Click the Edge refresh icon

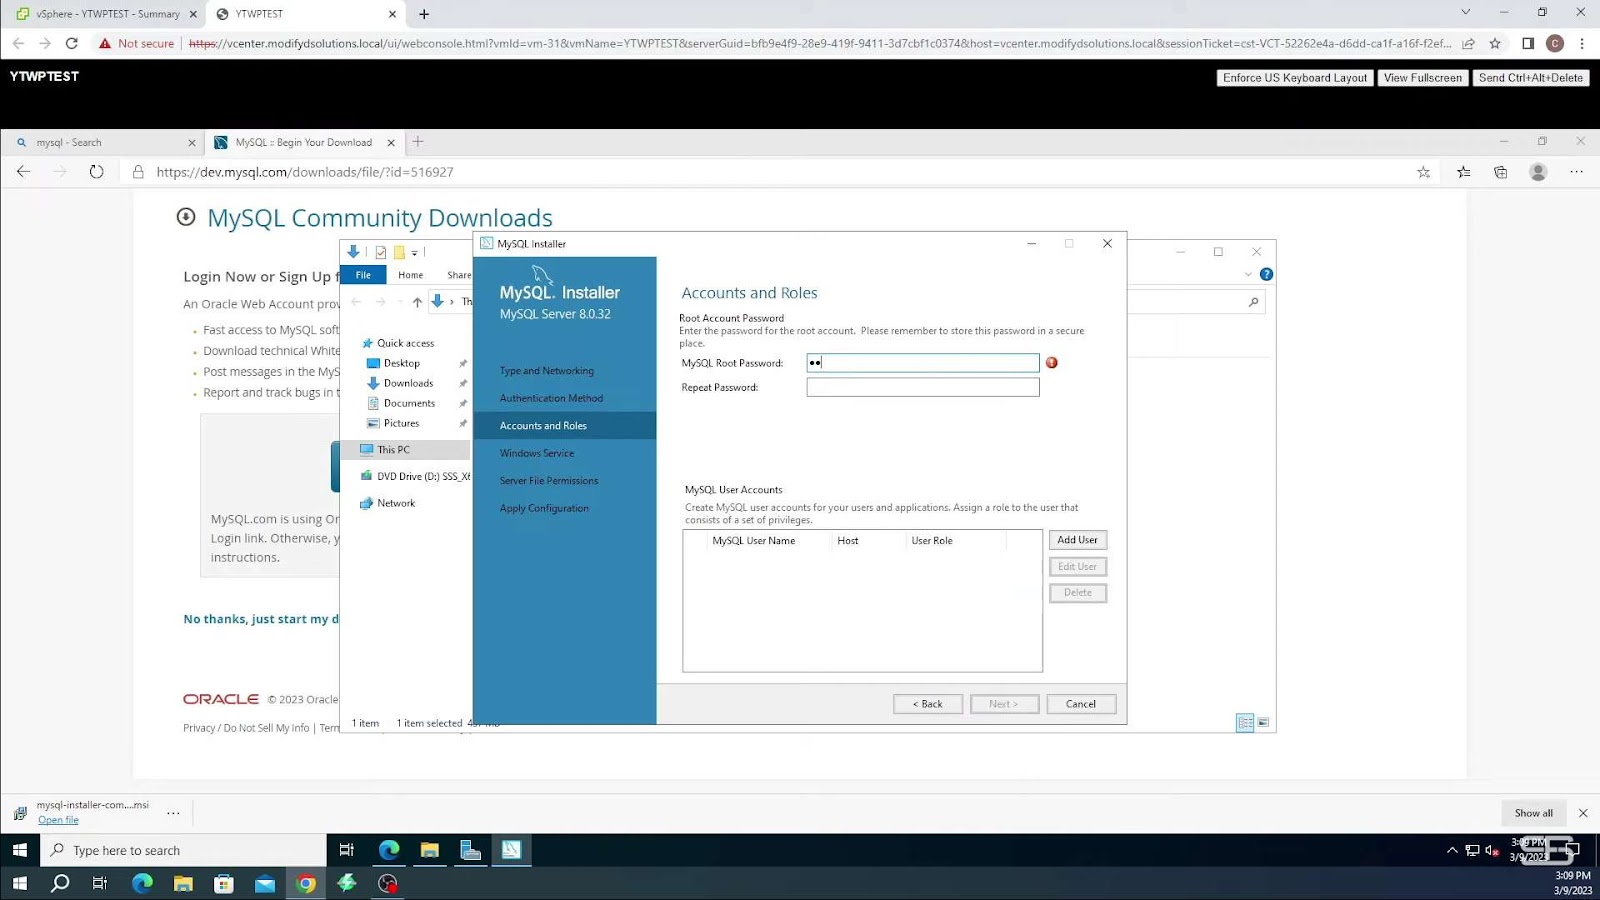tap(96, 172)
